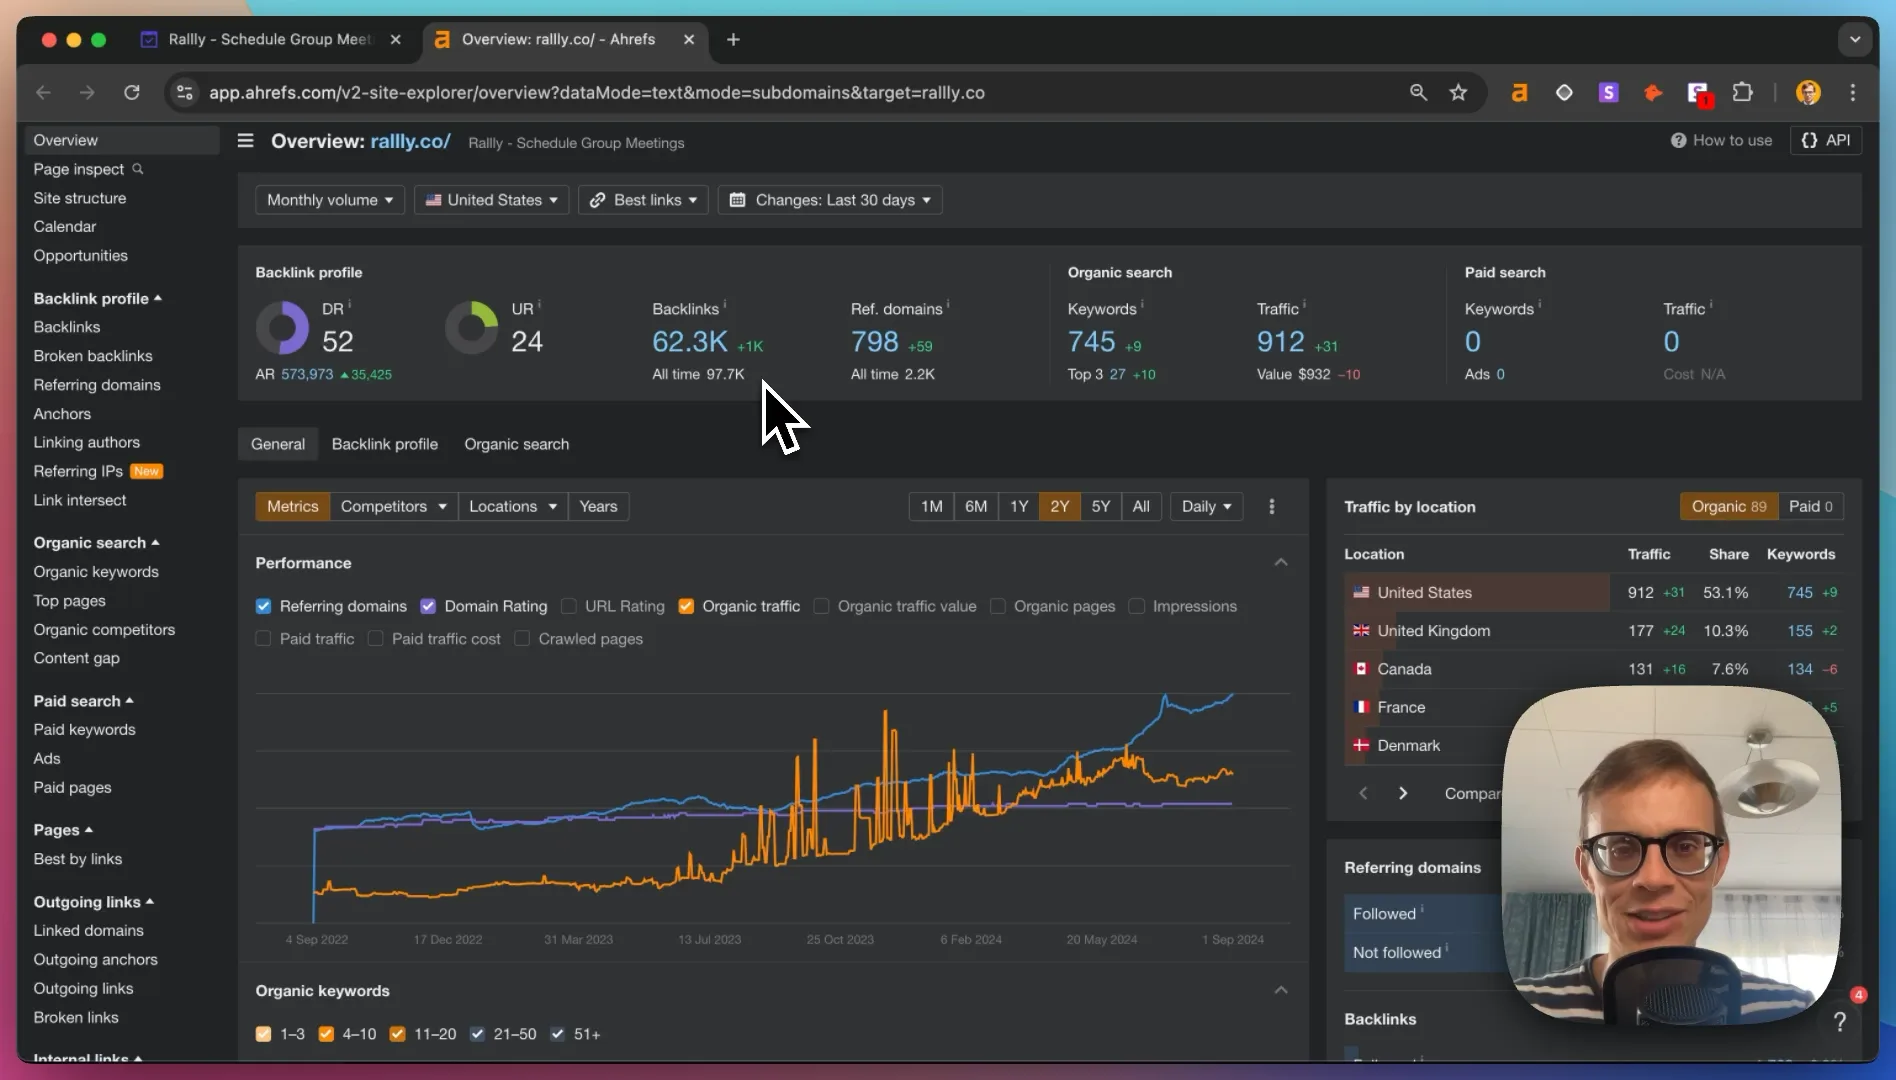Go to next locations page arrow
The height and width of the screenshot is (1080, 1896).
click(x=1403, y=793)
